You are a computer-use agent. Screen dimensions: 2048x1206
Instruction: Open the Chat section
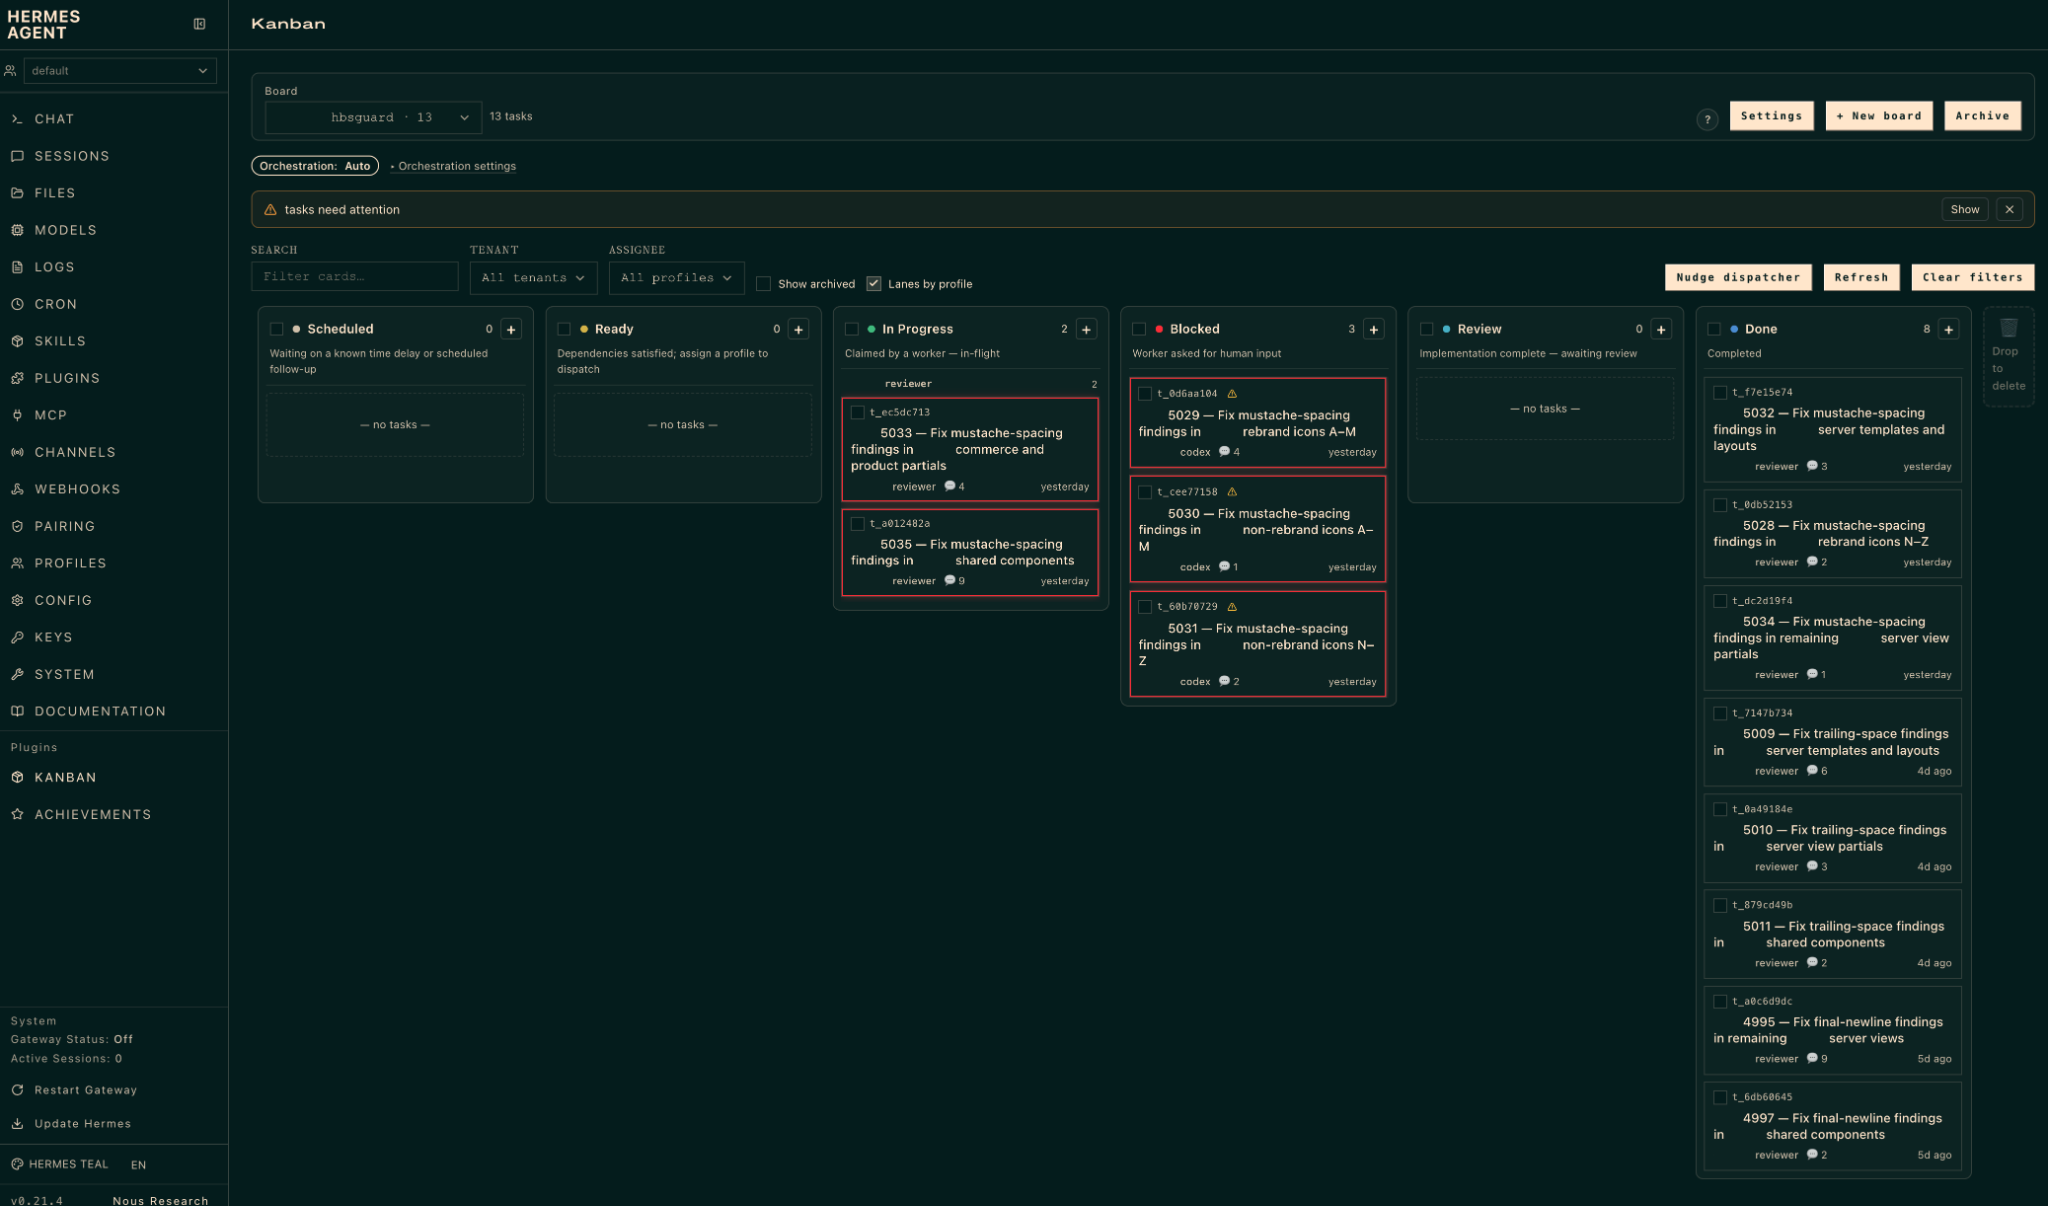pyautogui.click(x=54, y=119)
